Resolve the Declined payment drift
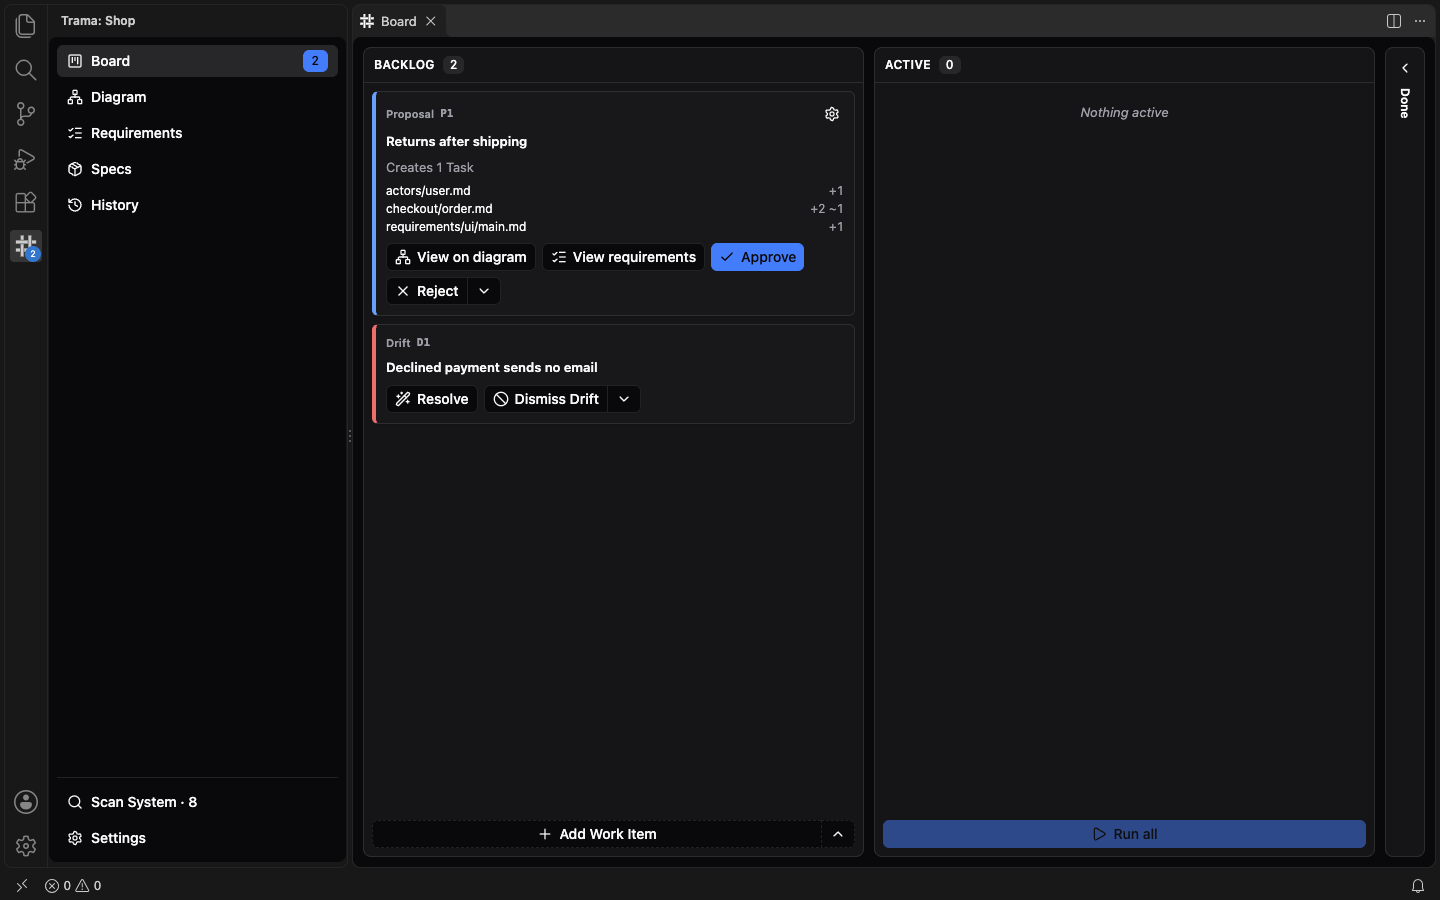This screenshot has width=1440, height=900. click(x=432, y=399)
